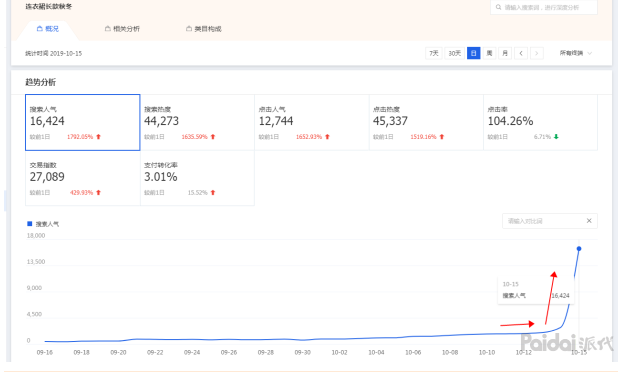This screenshot has width=618, height=372.
Task: Select the 点击热度 45,337 metric card
Action: coord(426,122)
